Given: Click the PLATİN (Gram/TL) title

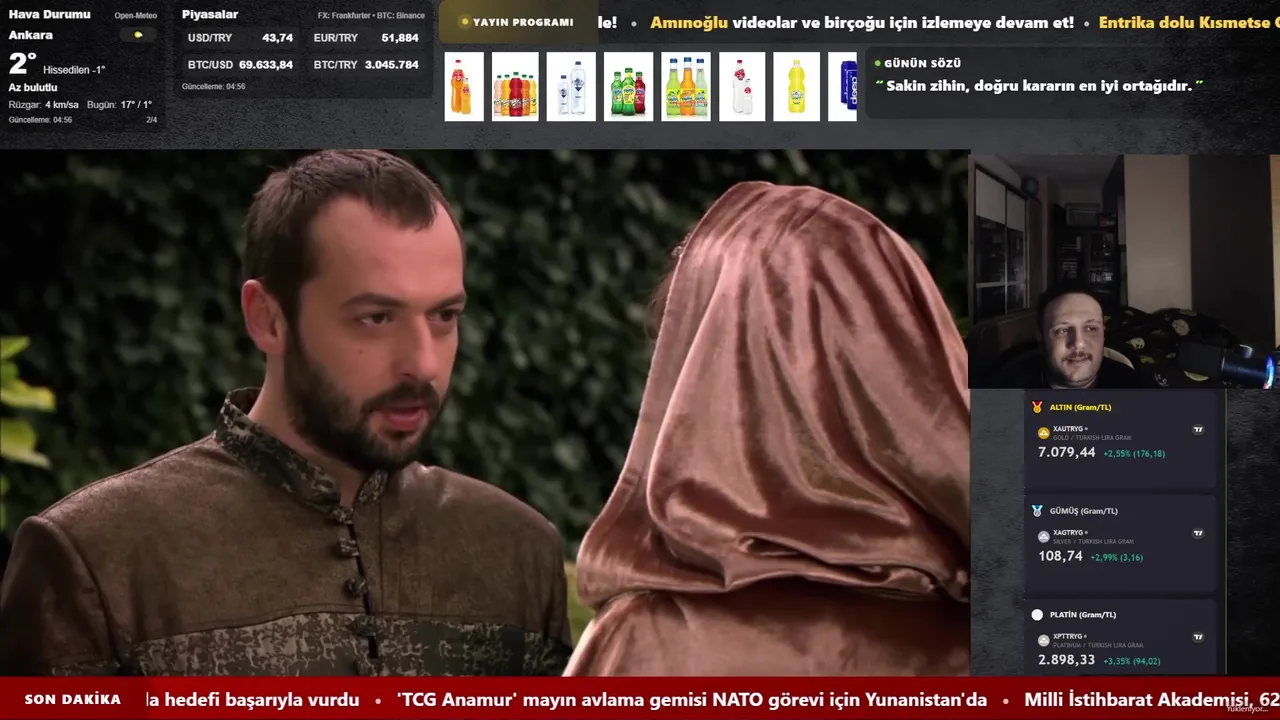Looking at the screenshot, I should coord(1083,615).
